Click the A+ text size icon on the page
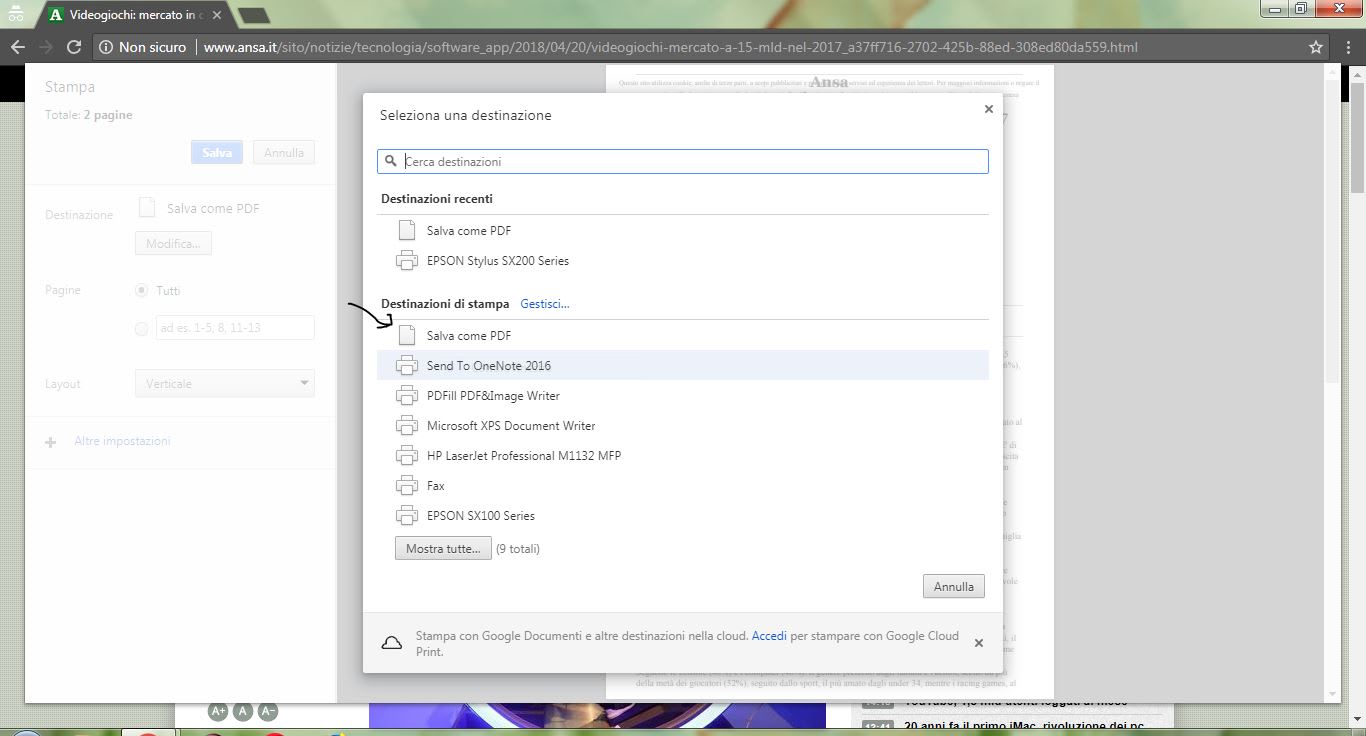This screenshot has width=1366, height=736. (217, 711)
